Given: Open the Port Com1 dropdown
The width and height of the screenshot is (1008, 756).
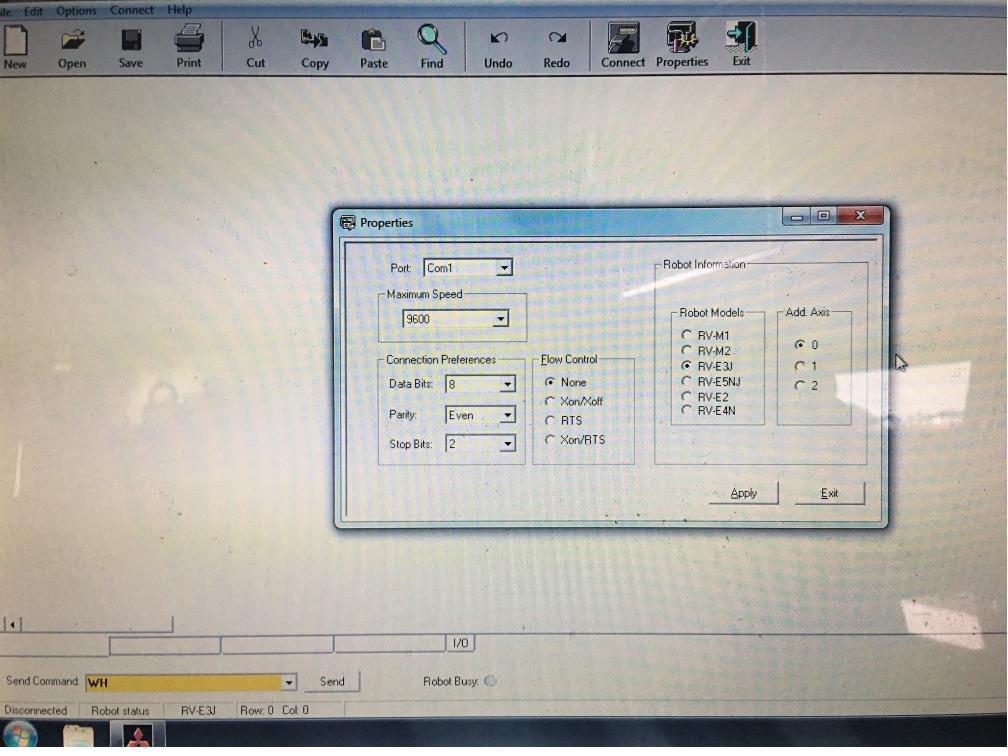Looking at the screenshot, I should 505,267.
